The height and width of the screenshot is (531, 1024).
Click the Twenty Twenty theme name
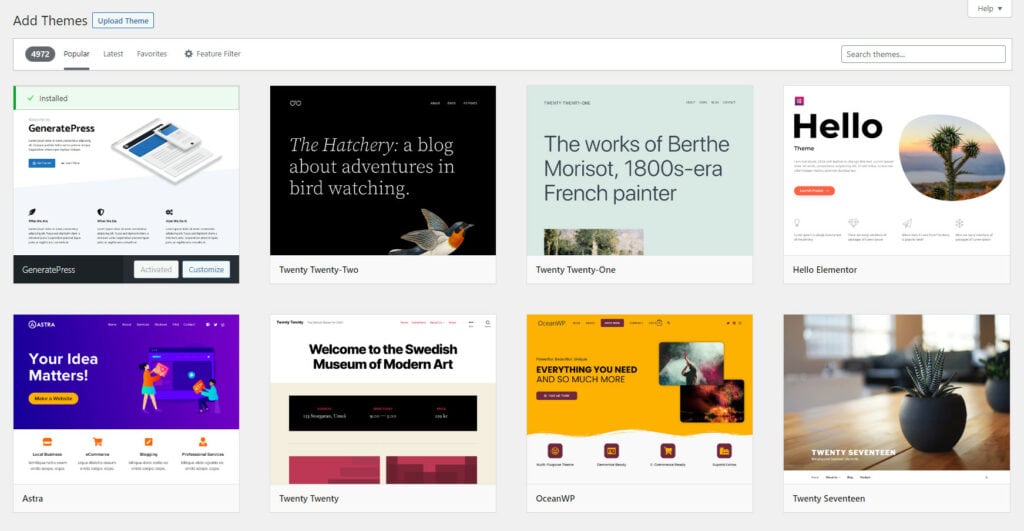[x=309, y=498]
